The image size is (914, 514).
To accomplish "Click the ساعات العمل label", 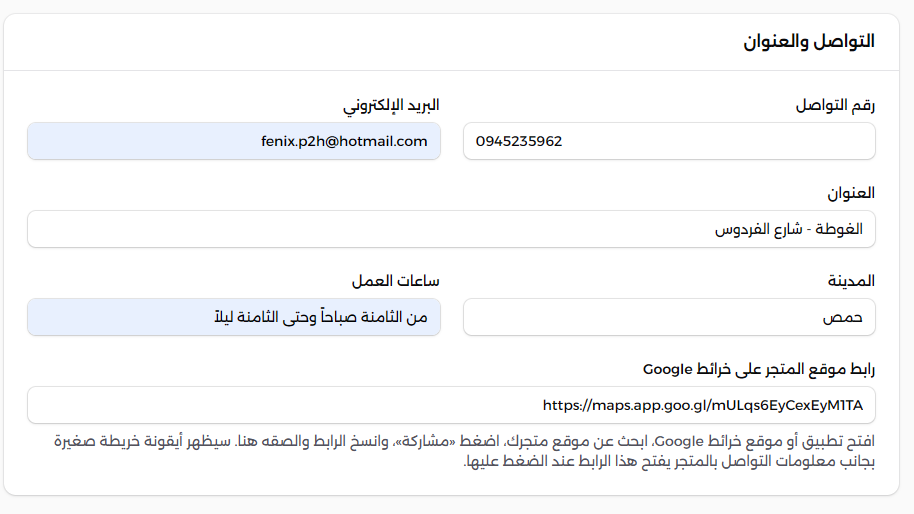I will pyautogui.click(x=396, y=281).
